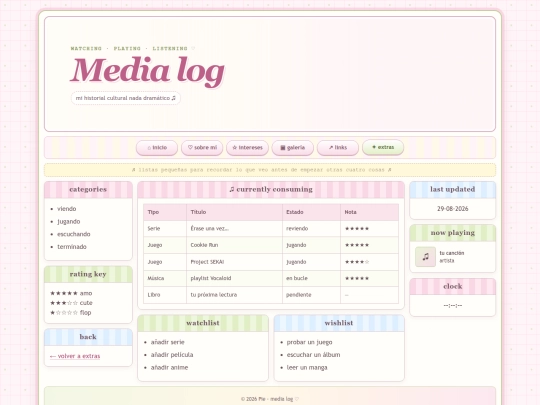This screenshot has width=540, height=405.
Task: Select terminado in categories list
Action: (72, 247)
